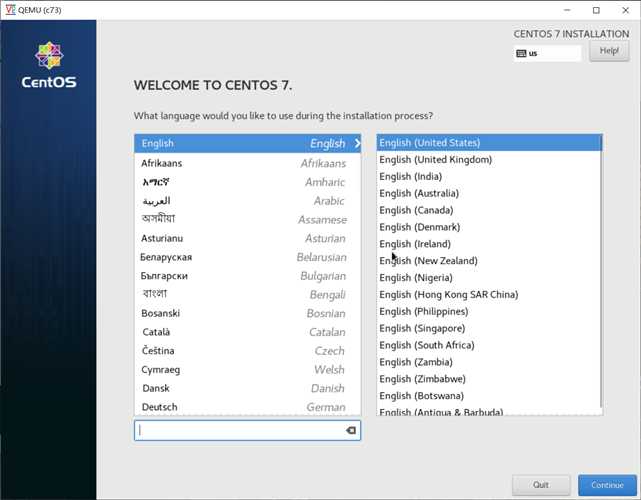Choose Belarusian from the list

(x=247, y=257)
